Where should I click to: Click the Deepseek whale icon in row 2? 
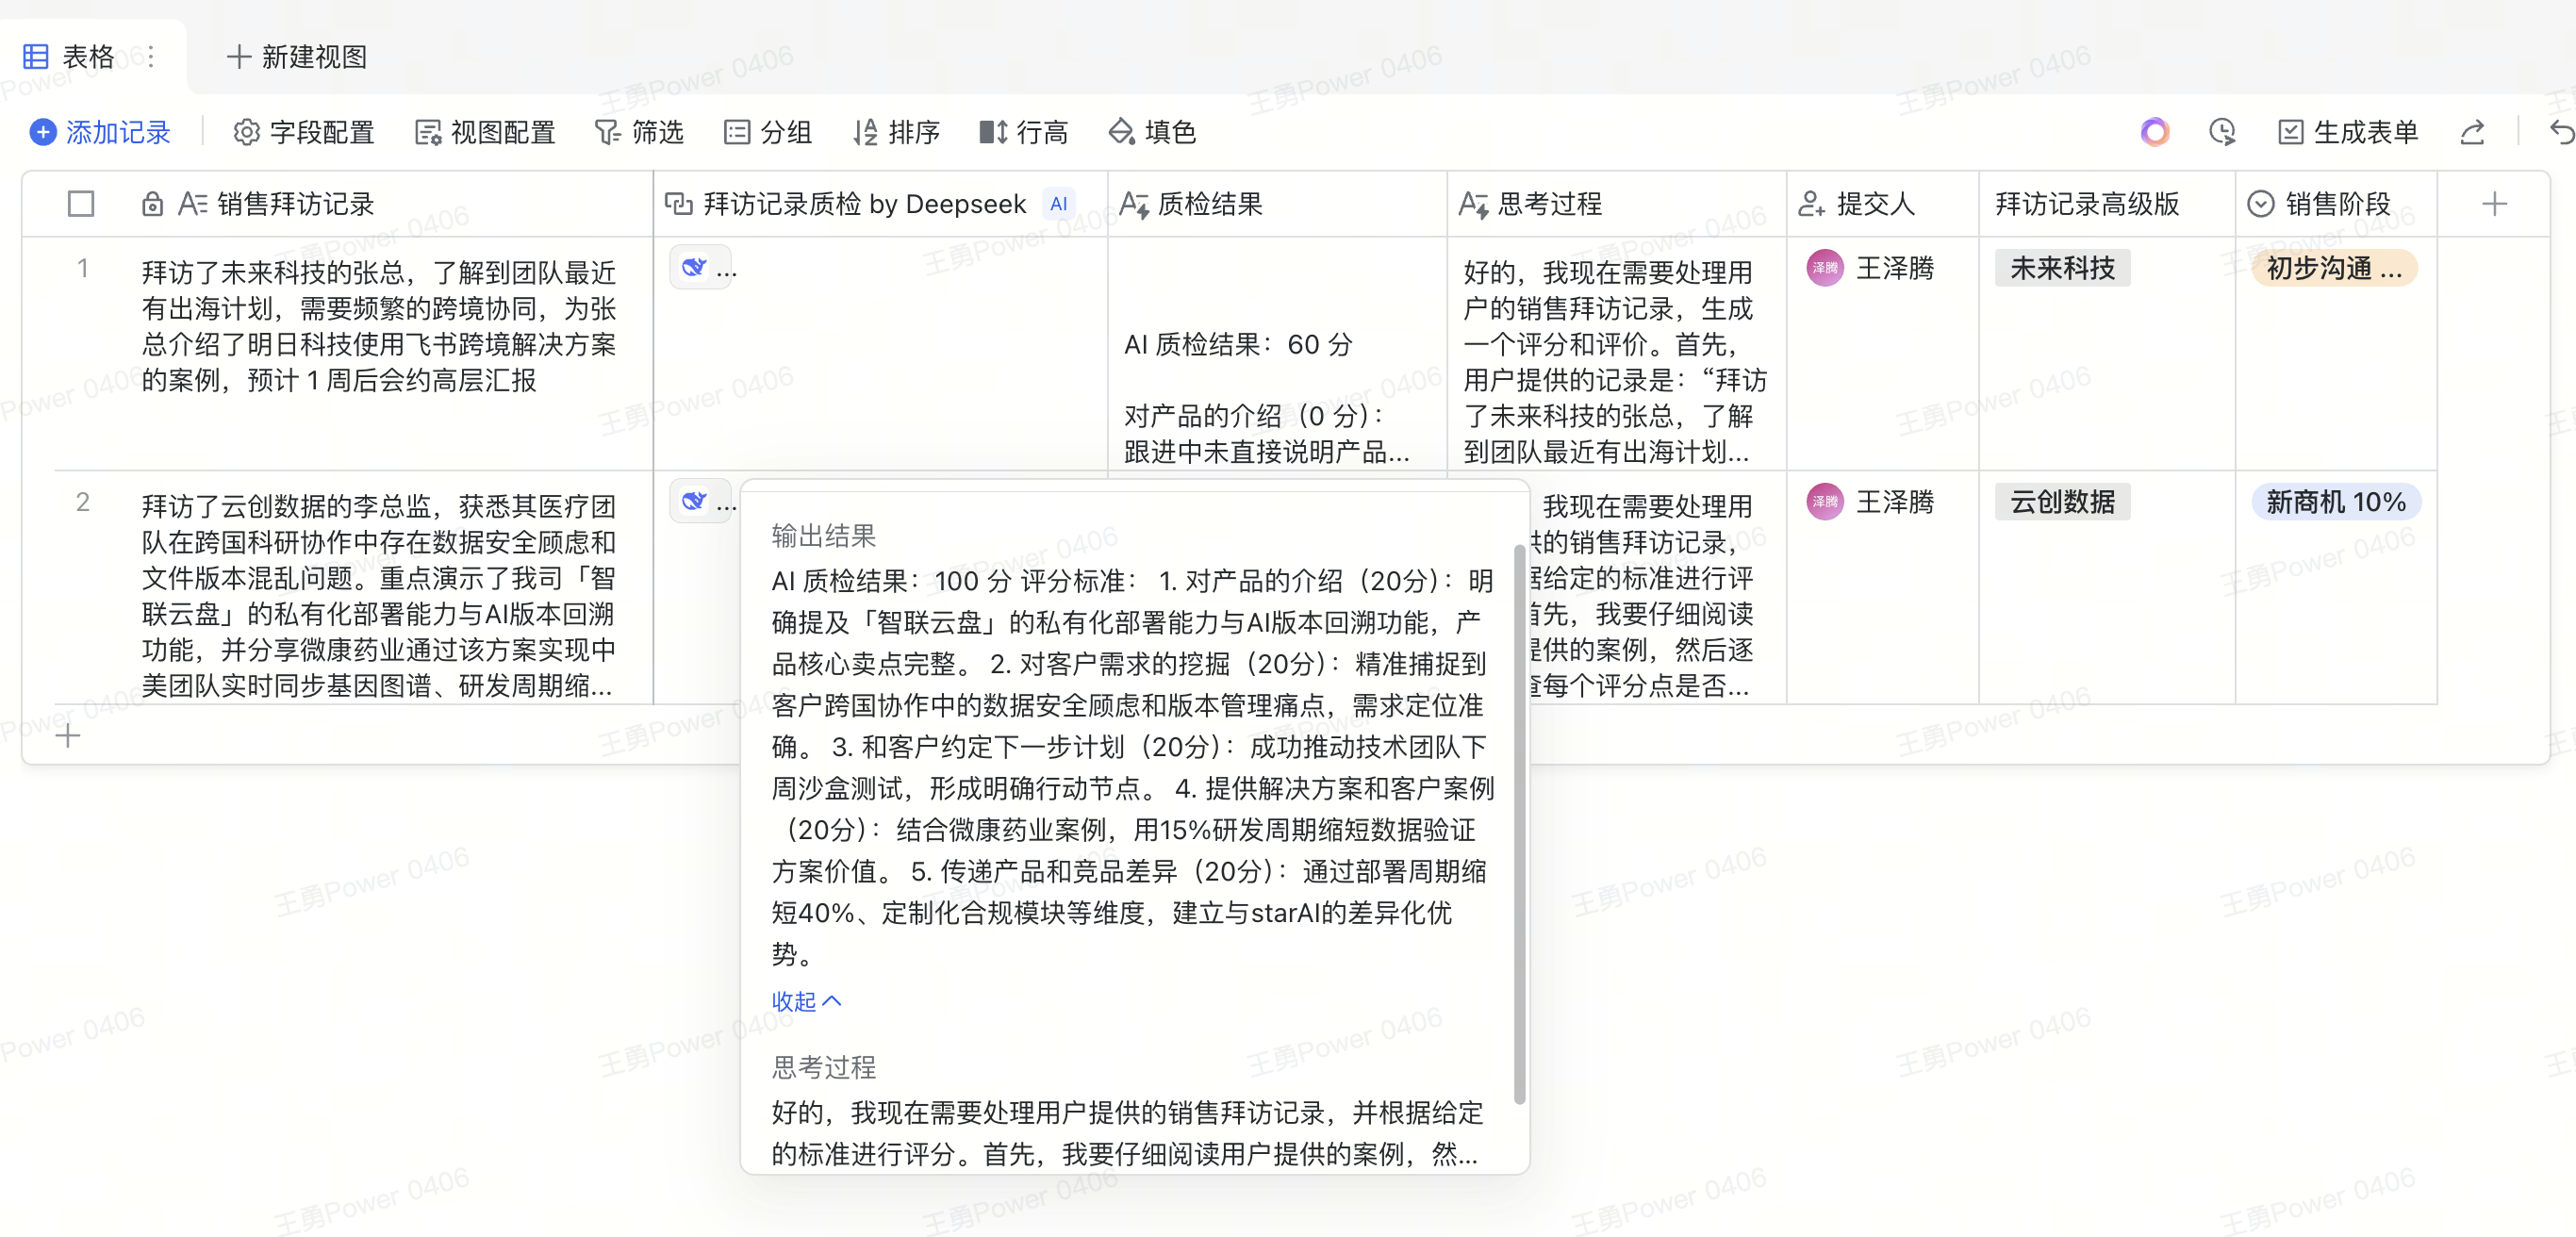[x=694, y=501]
